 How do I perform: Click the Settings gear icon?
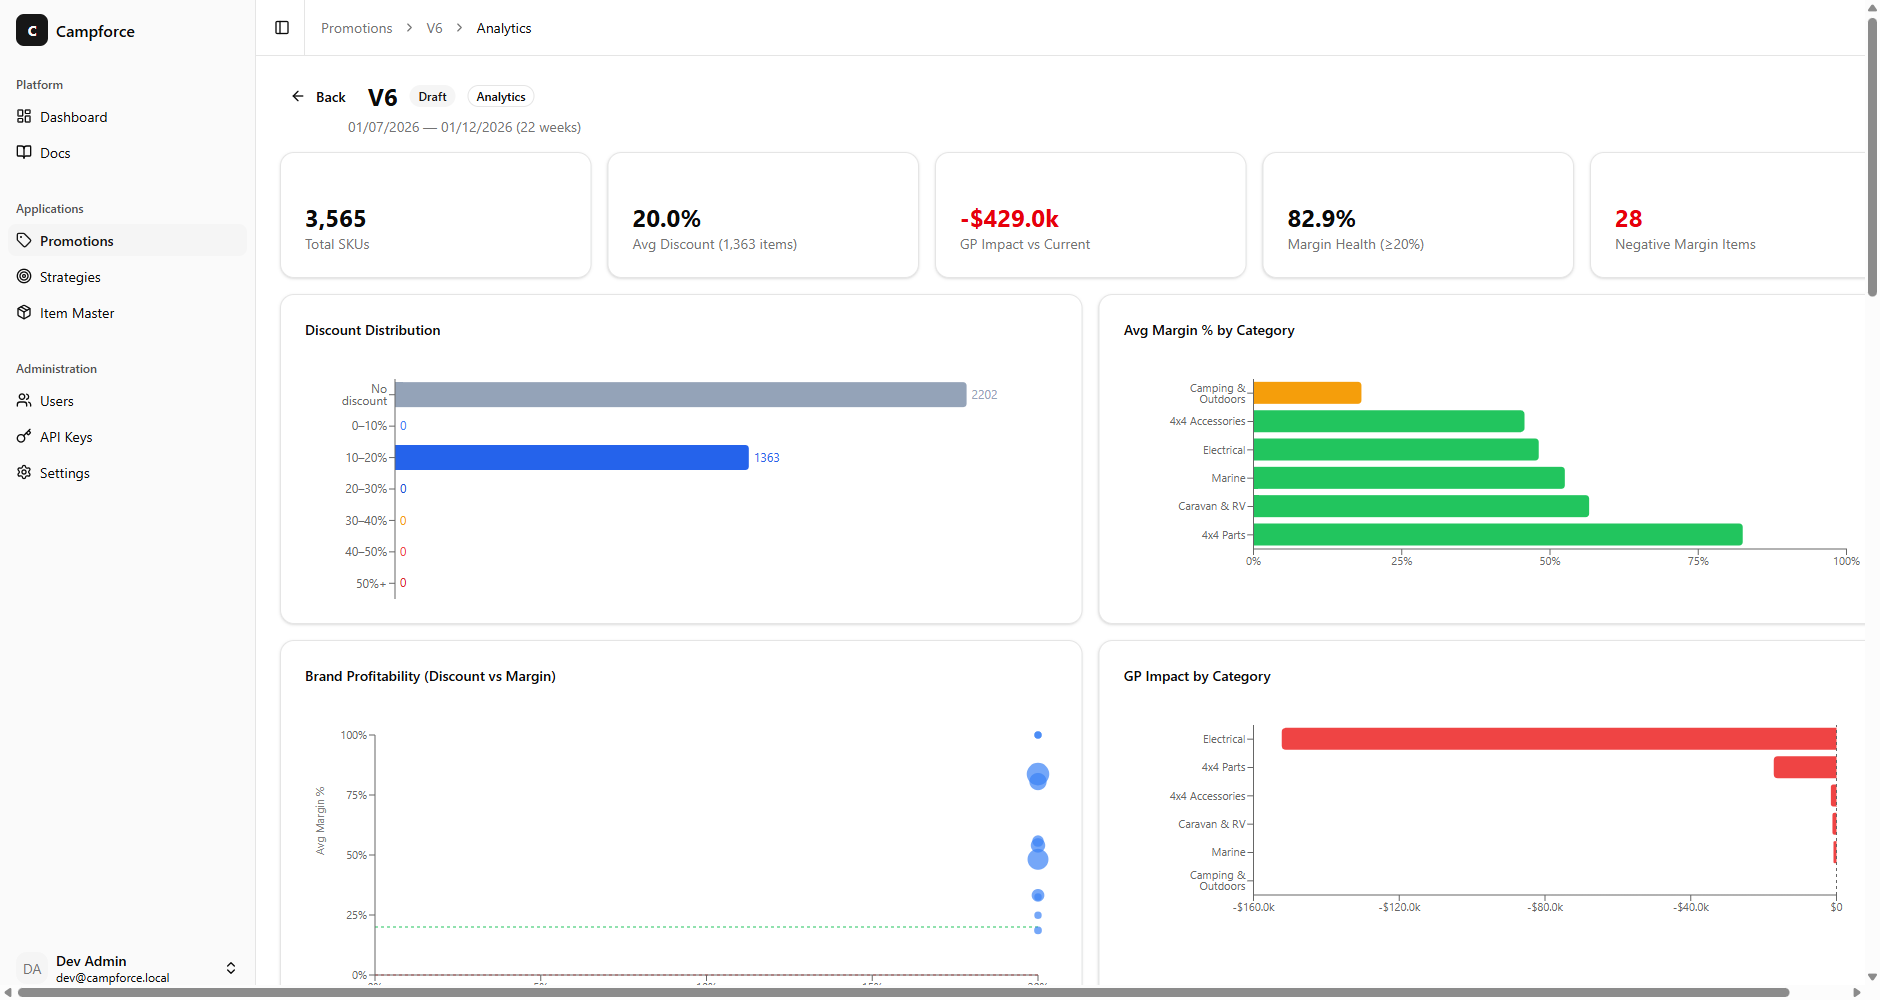[x=24, y=472]
